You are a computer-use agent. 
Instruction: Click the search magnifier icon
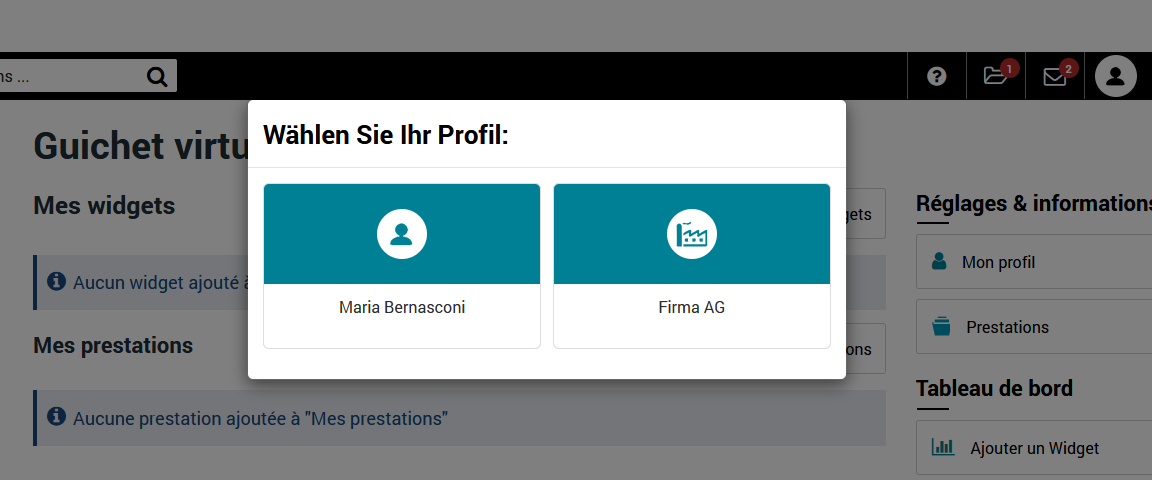tap(157, 76)
